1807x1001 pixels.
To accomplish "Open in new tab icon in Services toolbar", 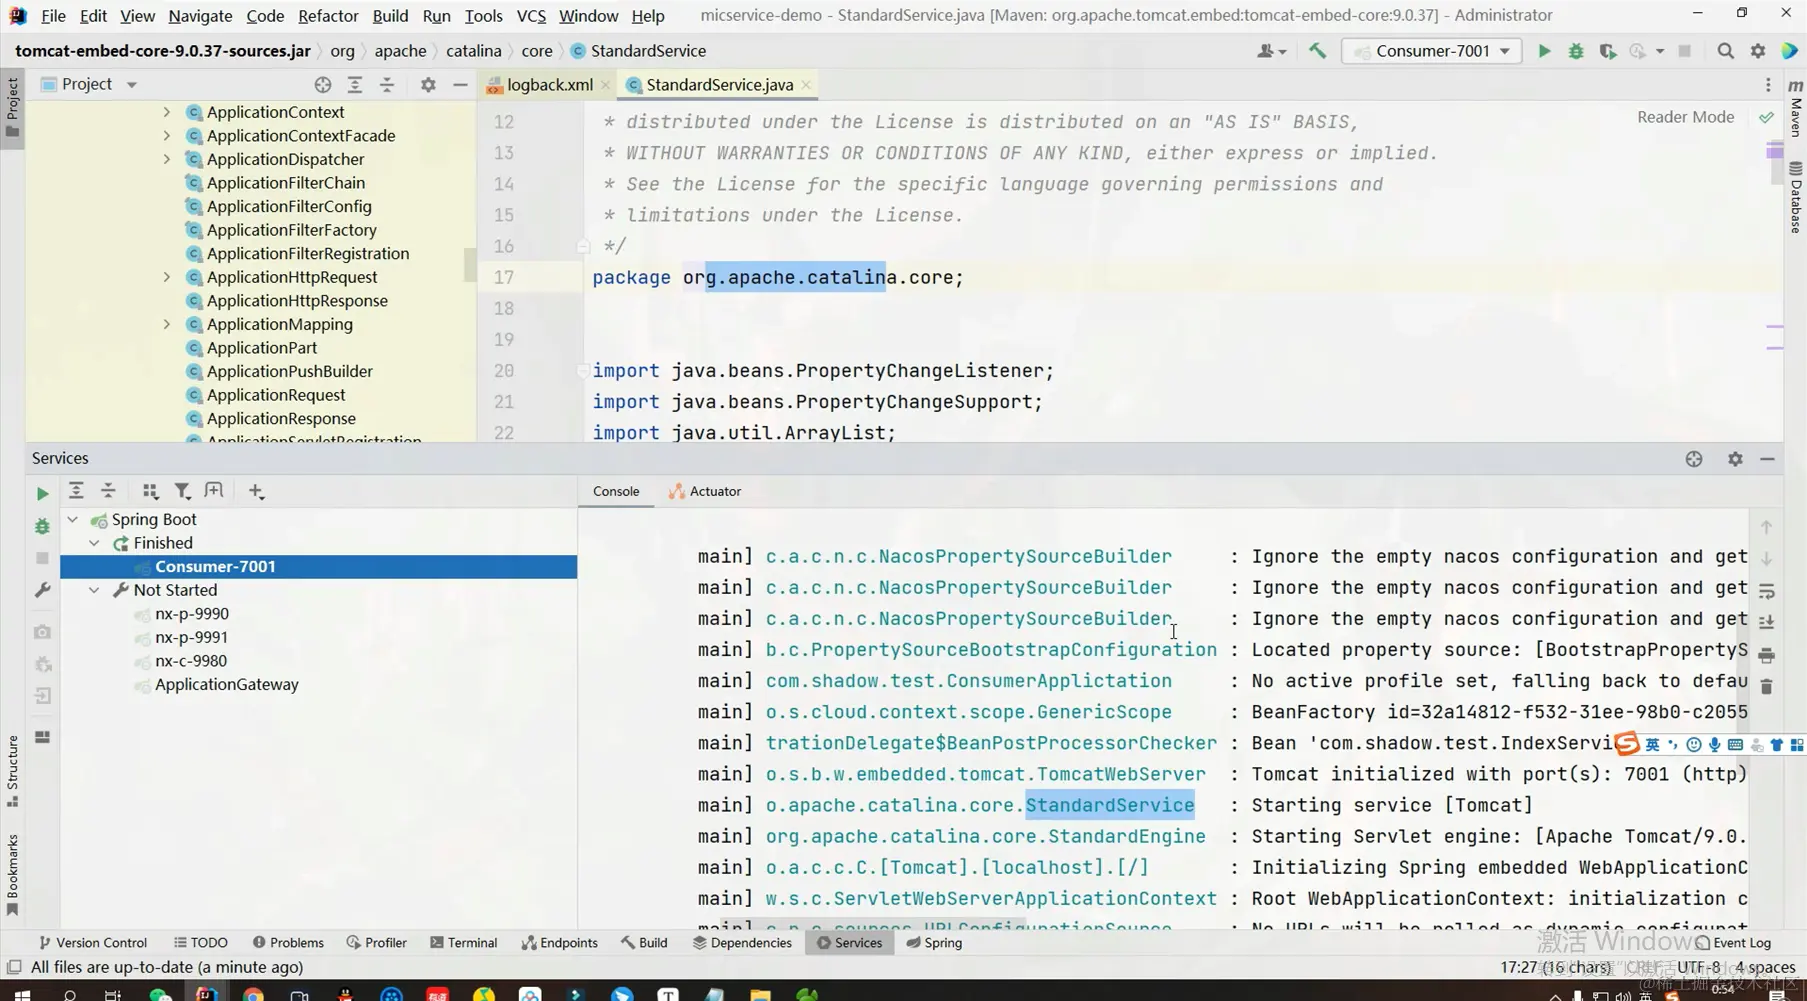I will click(214, 491).
